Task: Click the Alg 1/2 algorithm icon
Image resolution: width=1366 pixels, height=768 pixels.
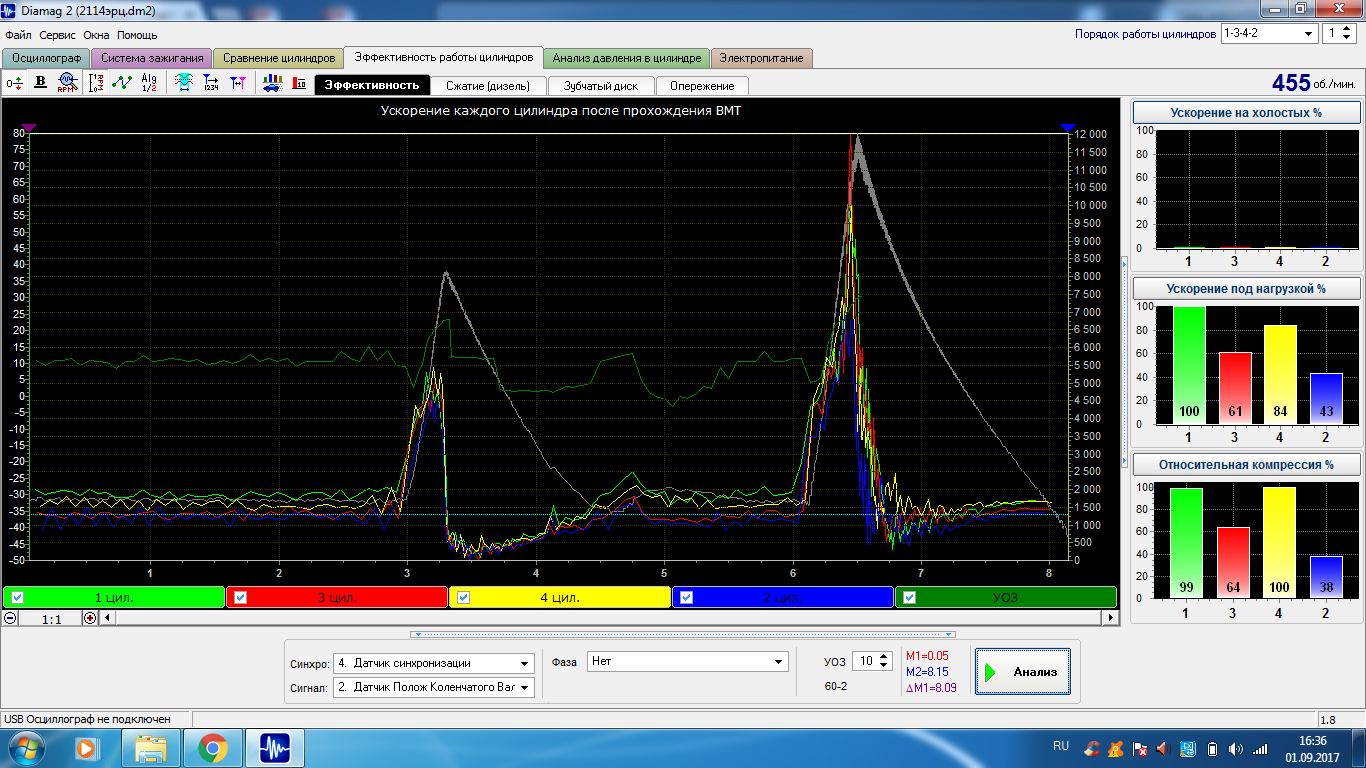Action: pos(149,83)
